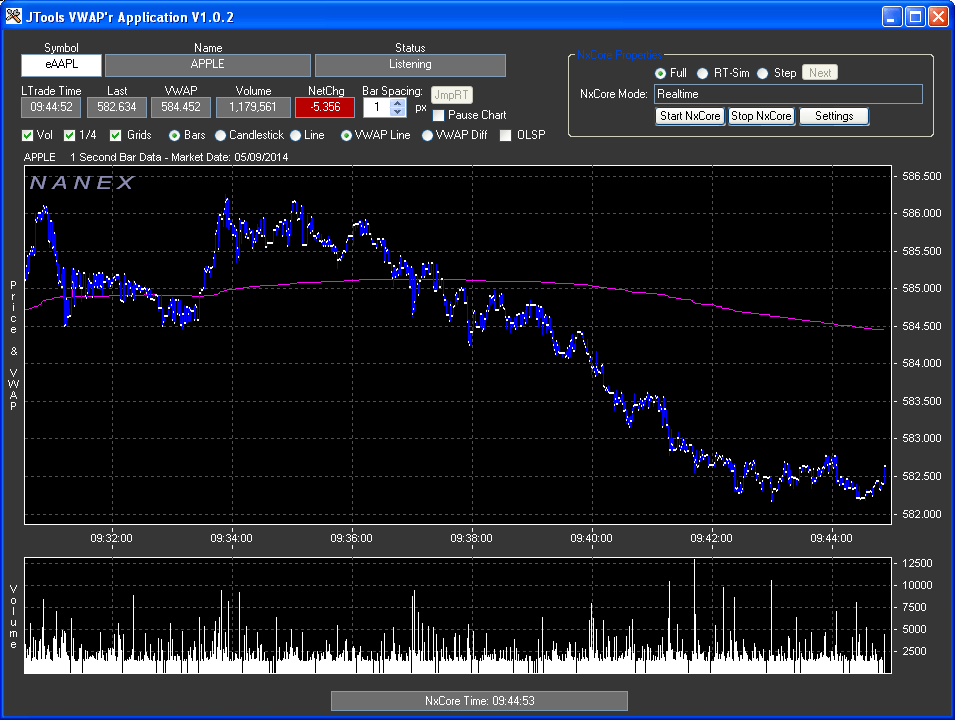Enable the OLSP checkbox
Viewport: 955px width, 720px height.
click(506, 135)
